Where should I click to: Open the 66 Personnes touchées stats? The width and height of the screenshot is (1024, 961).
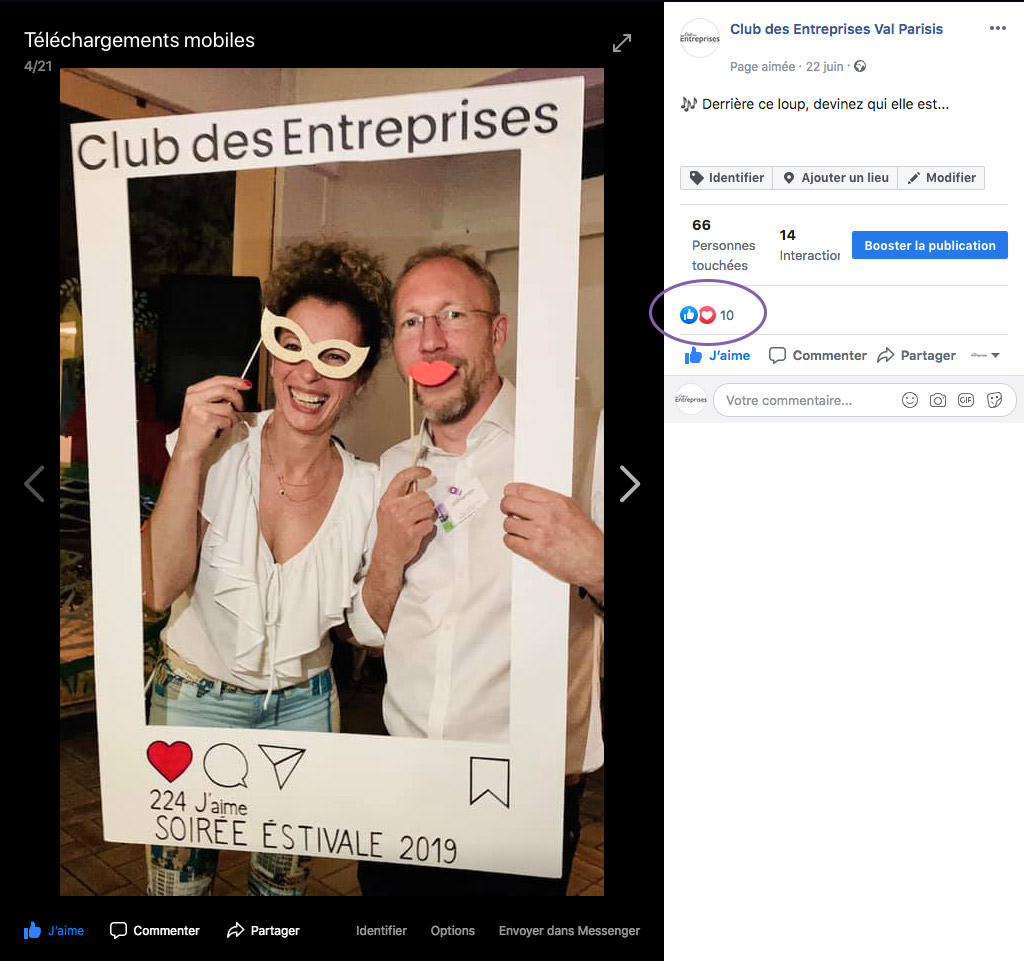(x=723, y=245)
